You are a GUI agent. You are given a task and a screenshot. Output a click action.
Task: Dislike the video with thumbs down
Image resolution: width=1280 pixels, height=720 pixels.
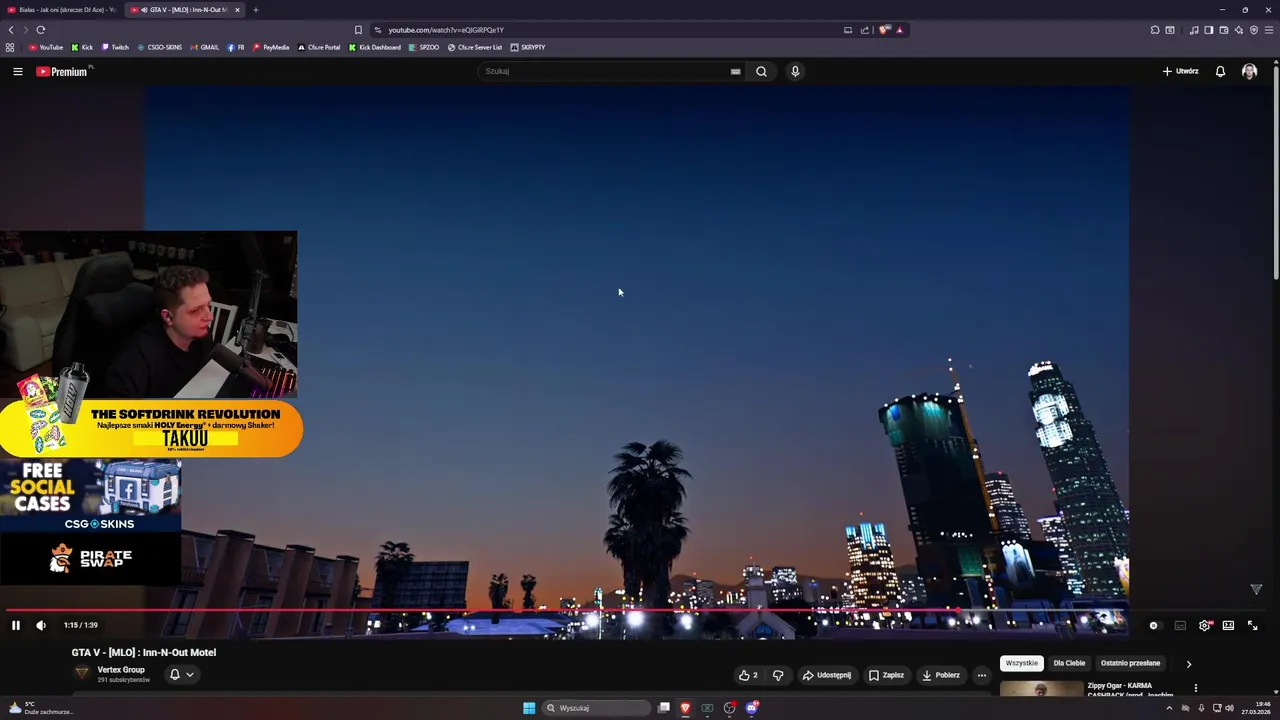778,675
